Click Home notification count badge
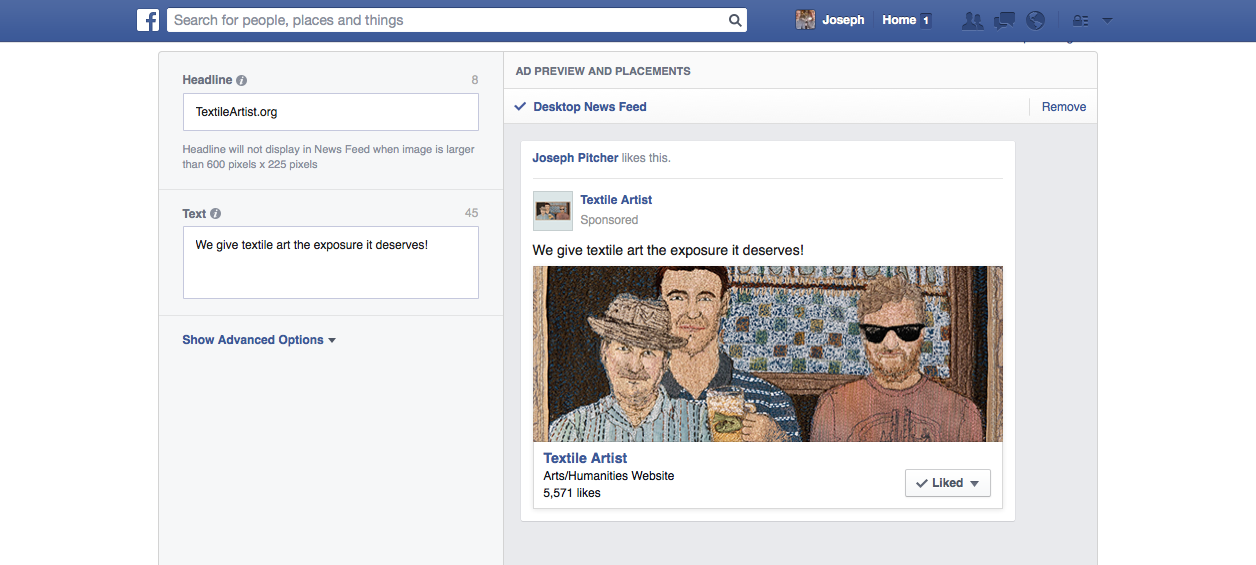Image resolution: width=1256 pixels, height=565 pixels. [926, 20]
